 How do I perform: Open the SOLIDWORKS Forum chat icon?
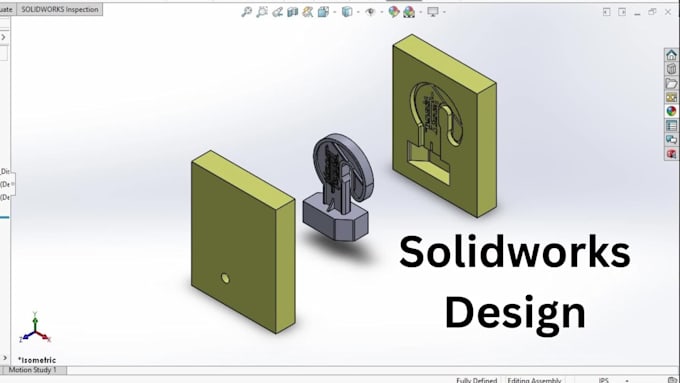[x=671, y=140]
